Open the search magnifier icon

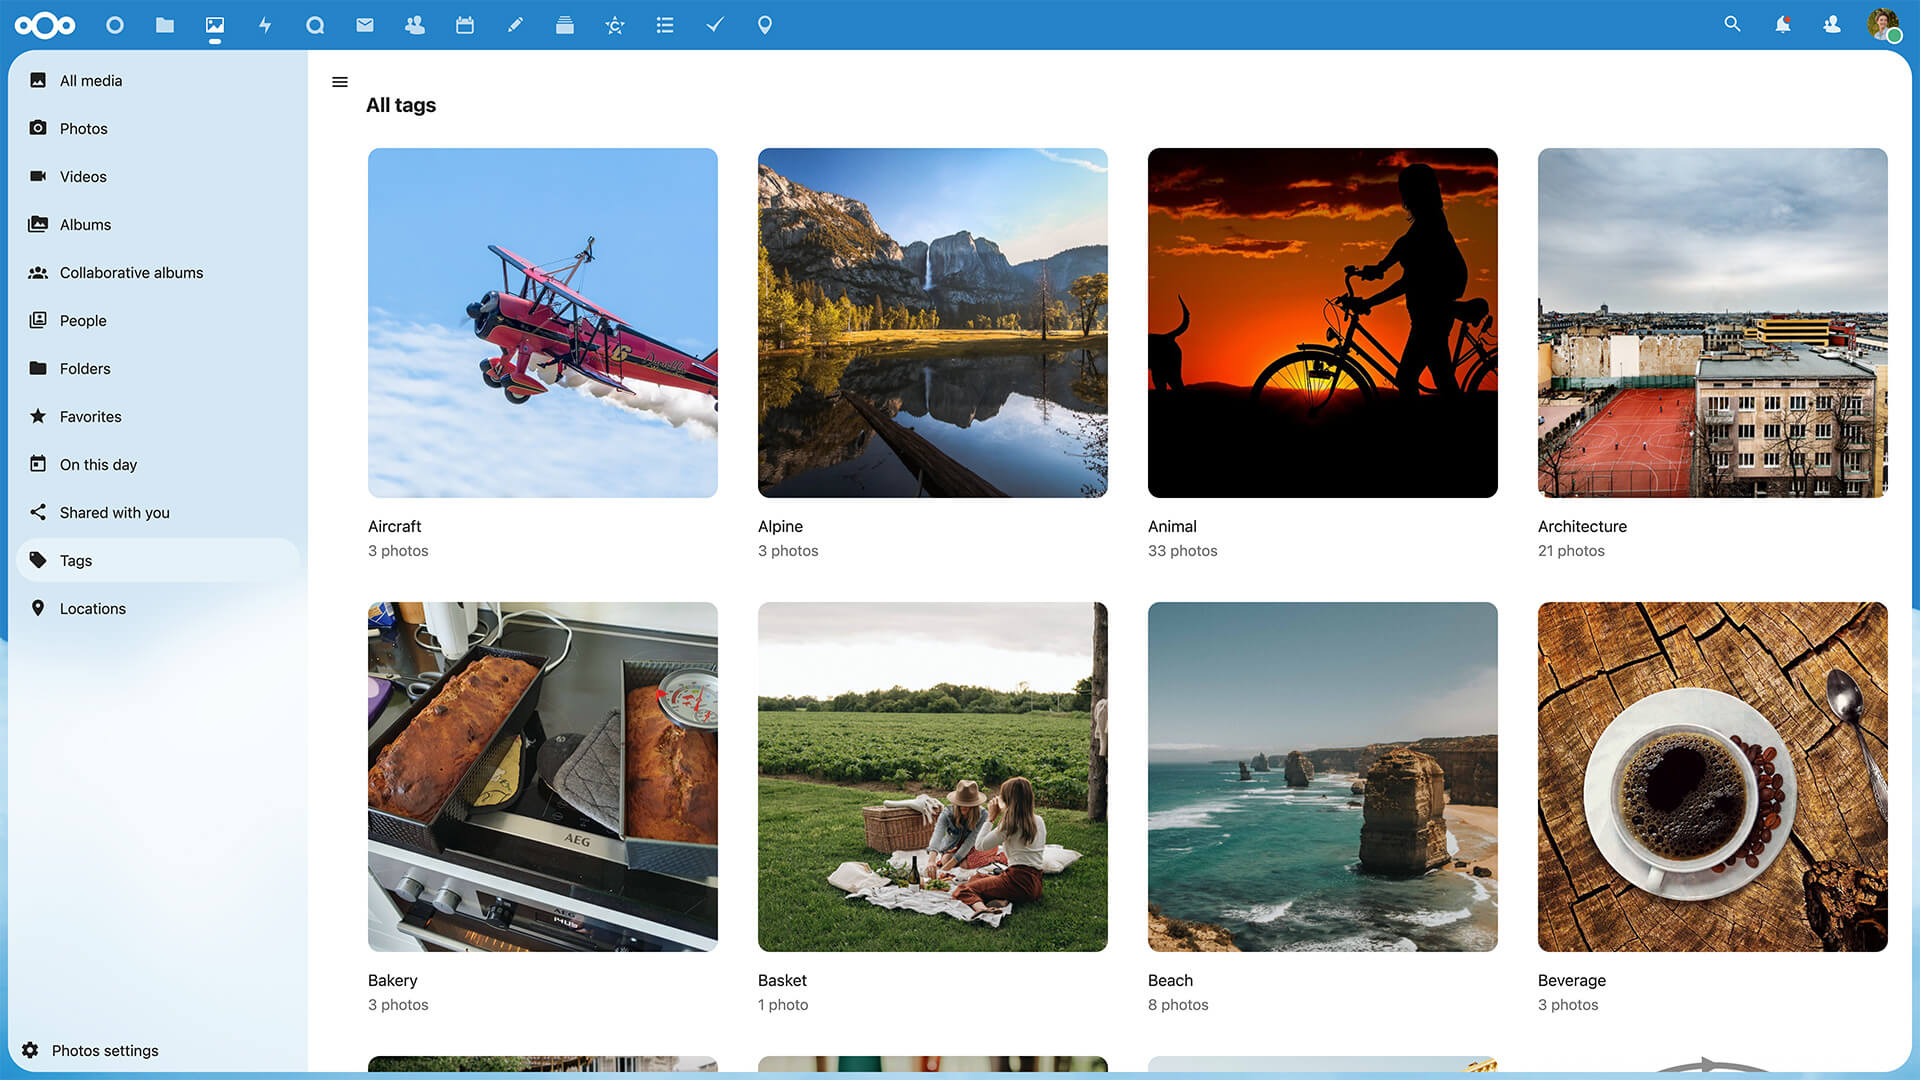coord(1733,24)
